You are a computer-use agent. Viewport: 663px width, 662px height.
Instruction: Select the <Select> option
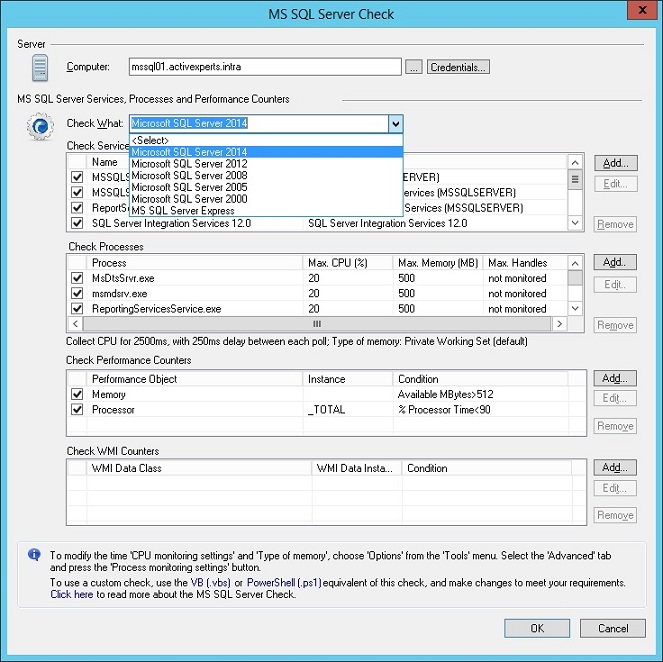pos(266,140)
